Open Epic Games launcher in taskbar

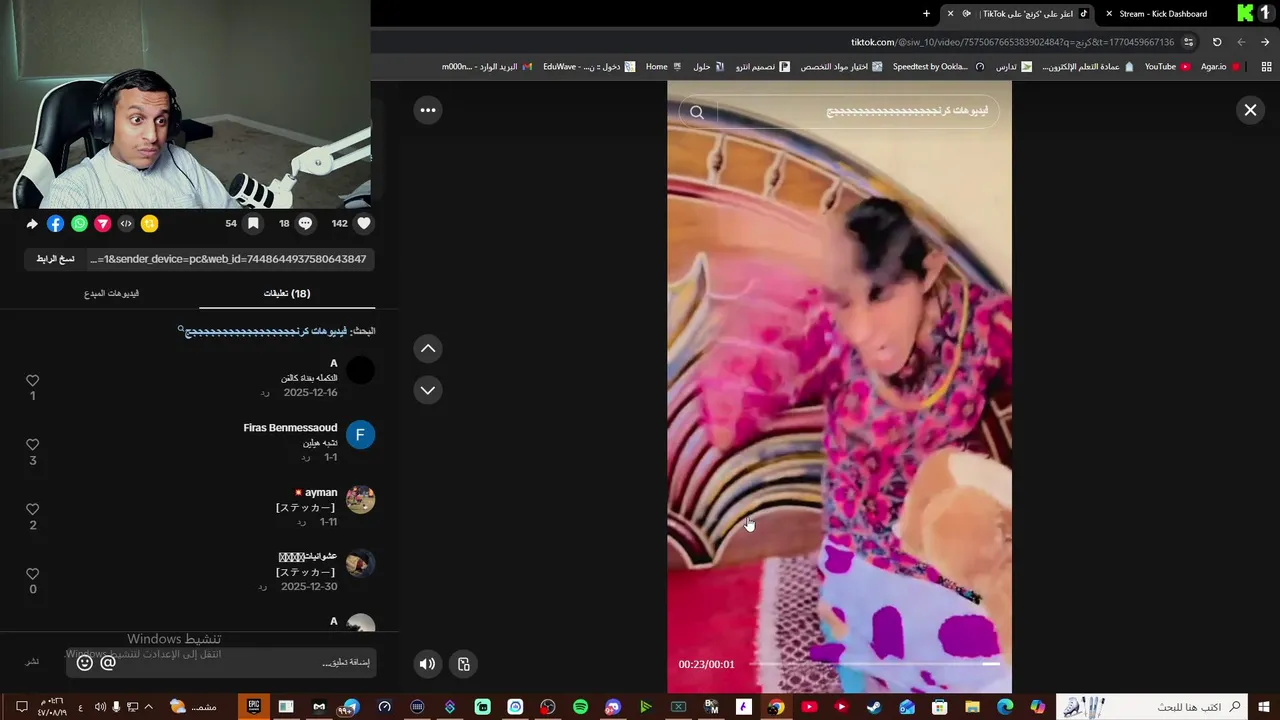pos(254,707)
